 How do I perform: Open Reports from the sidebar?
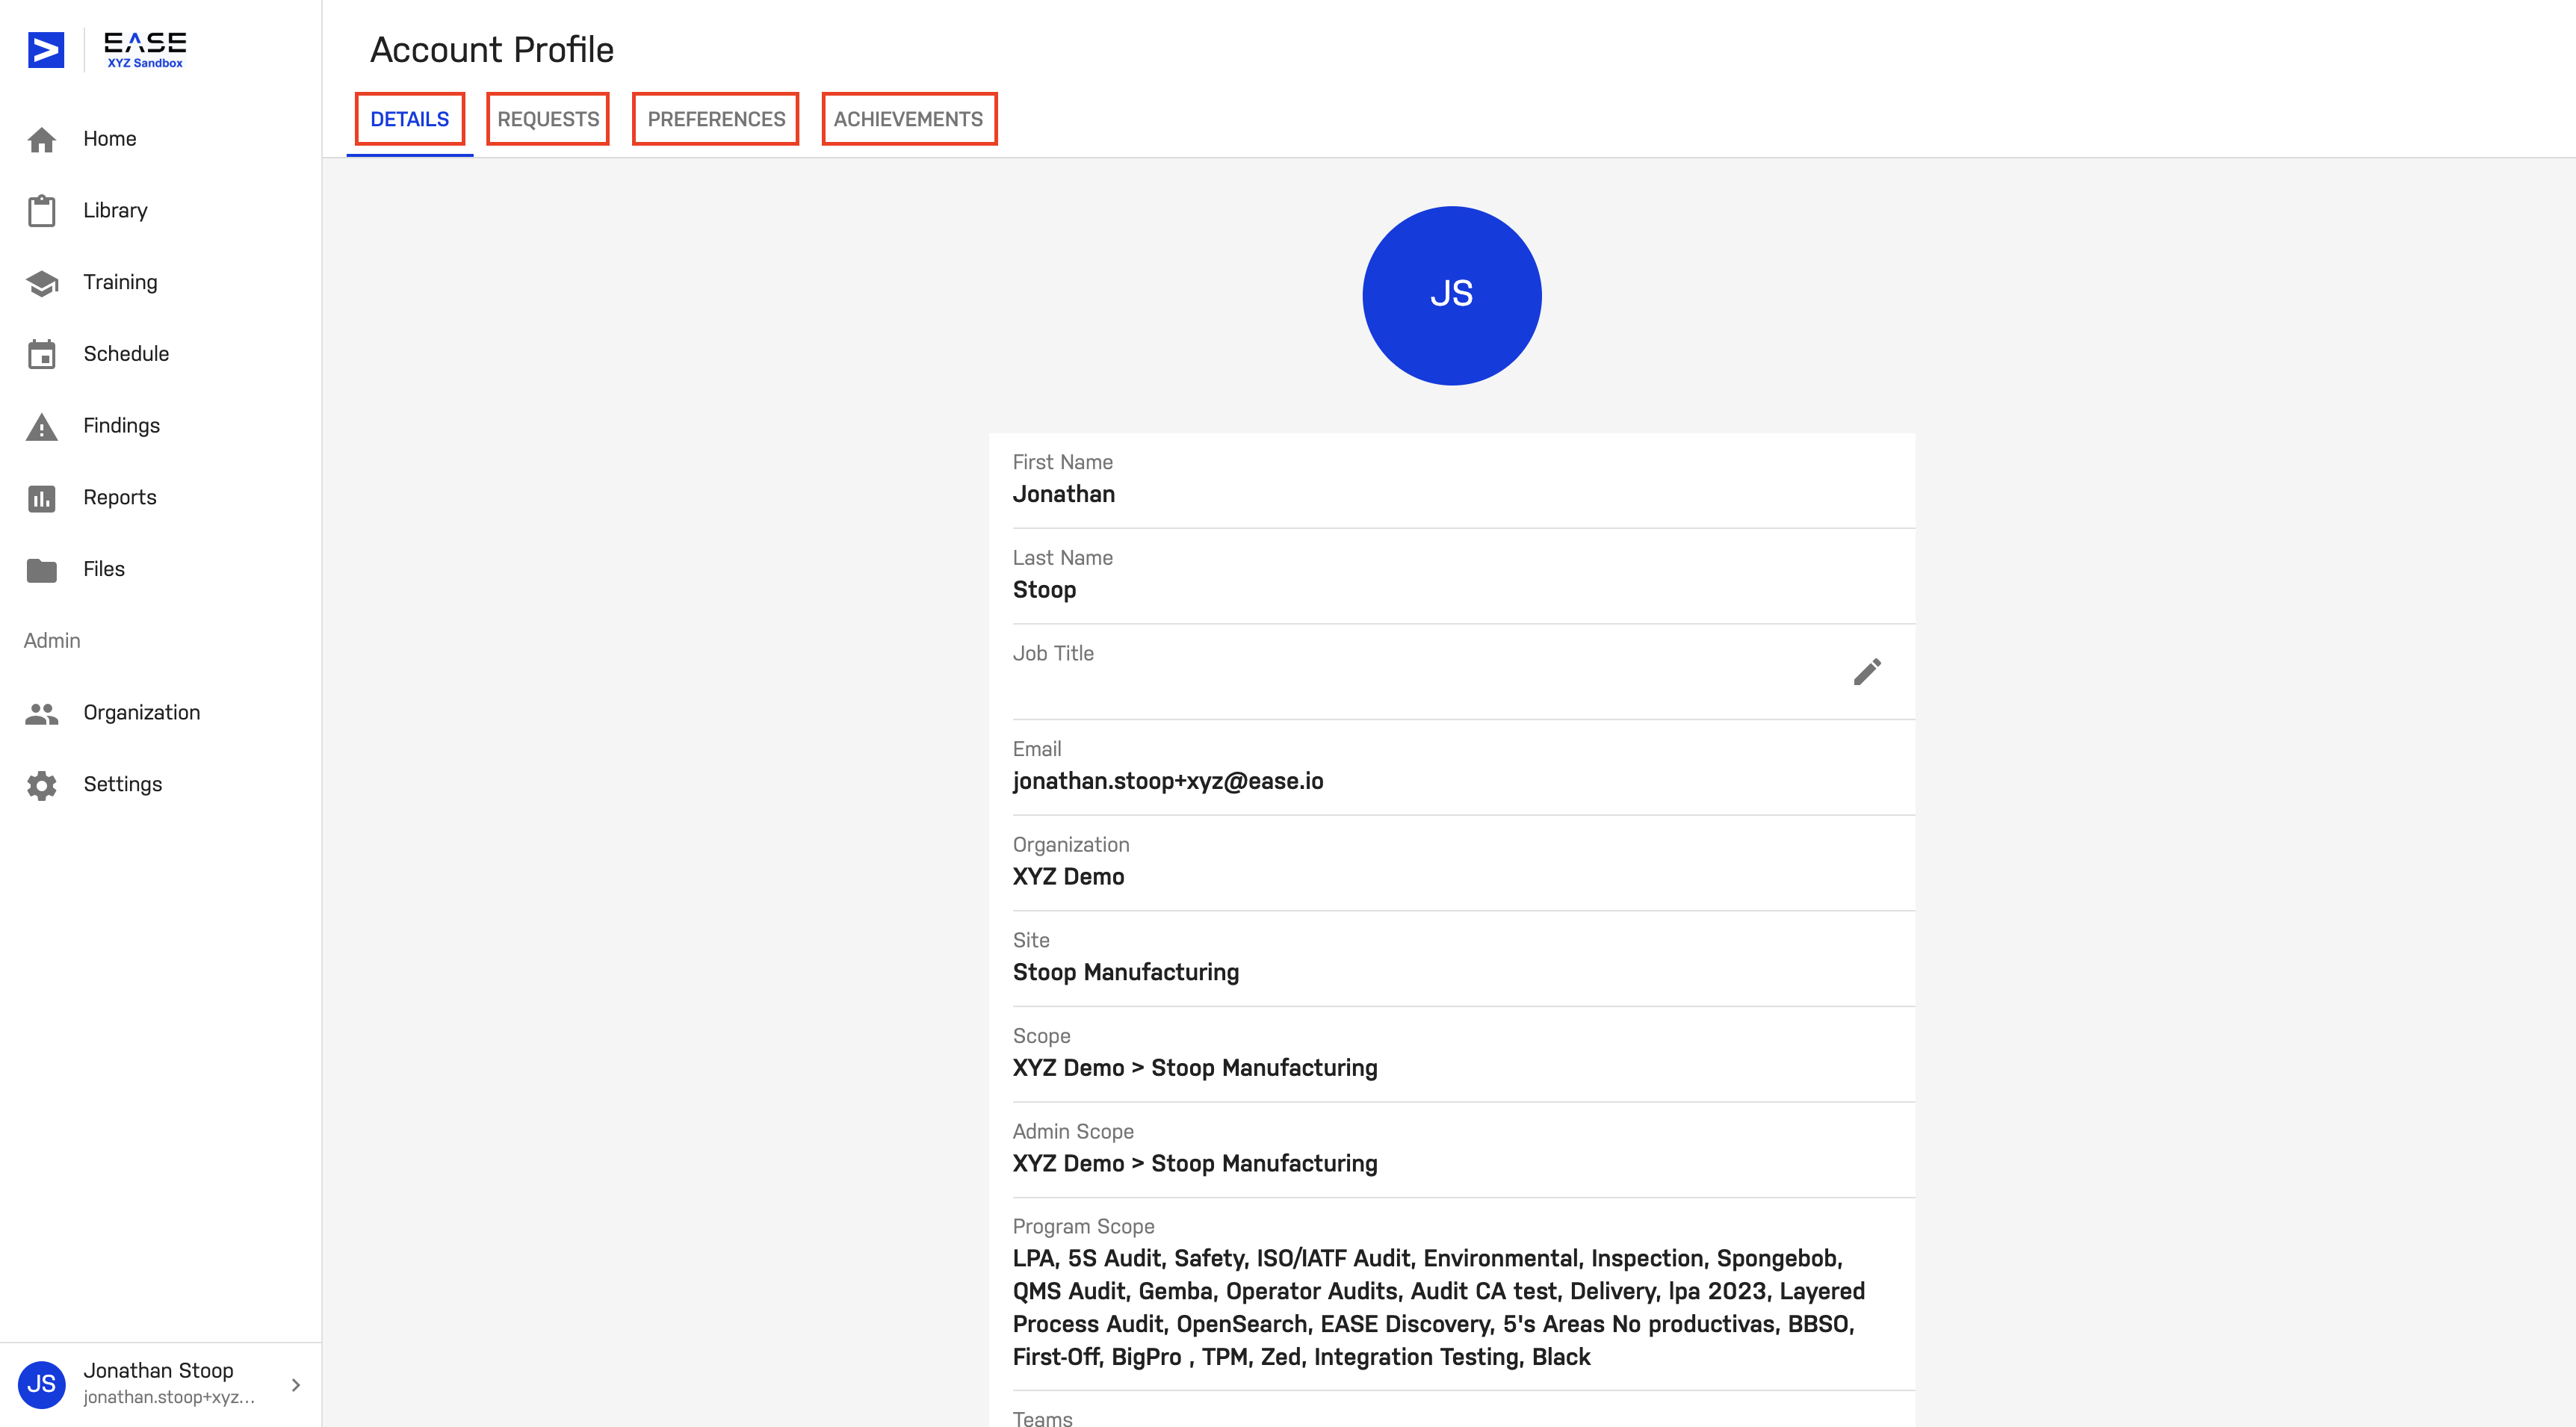point(160,498)
